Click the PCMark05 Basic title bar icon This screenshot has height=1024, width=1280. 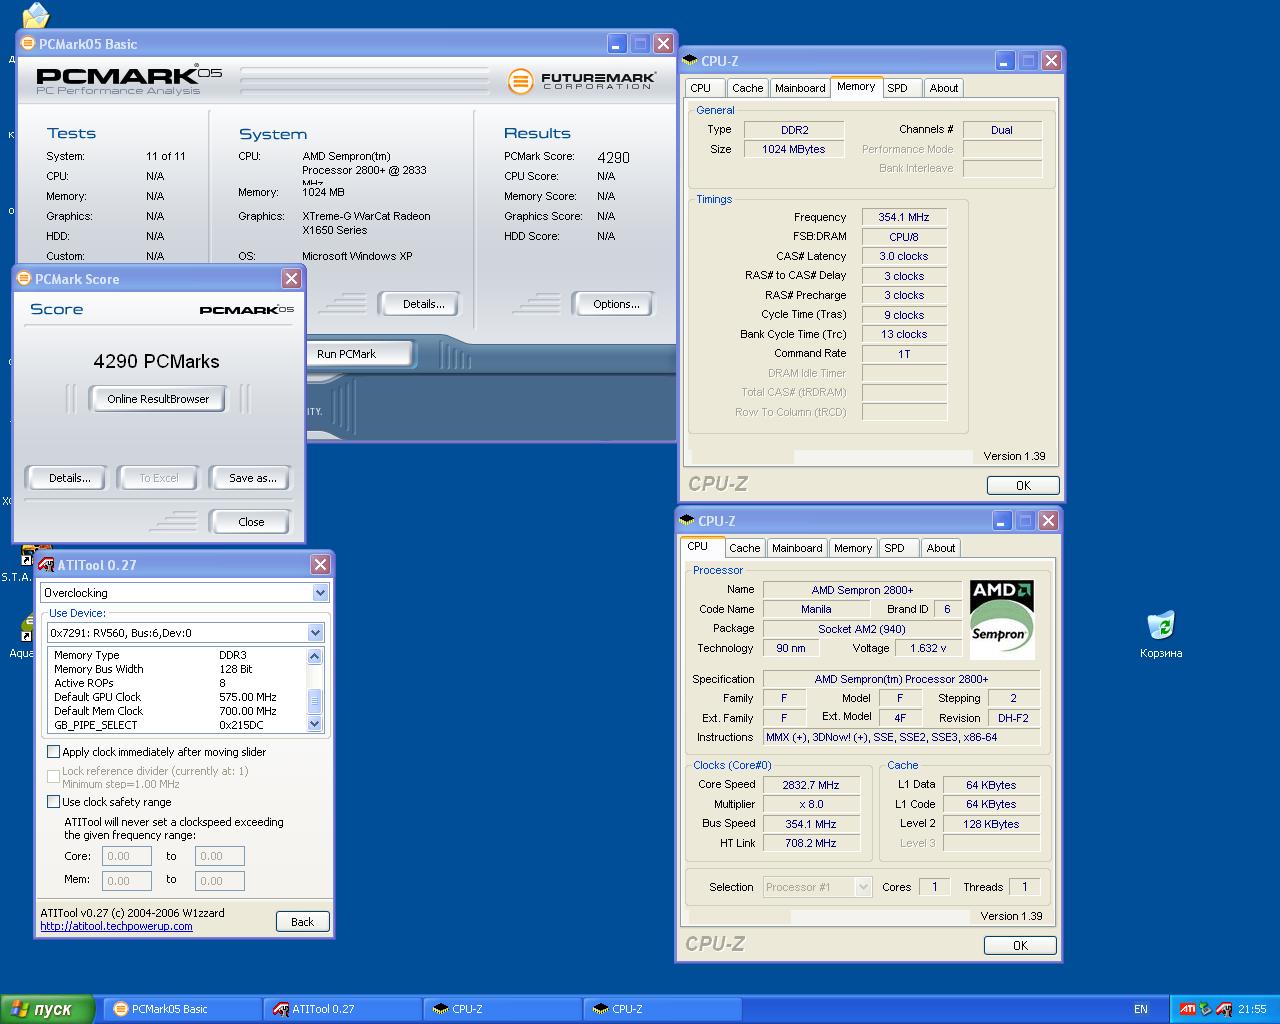tap(29, 43)
